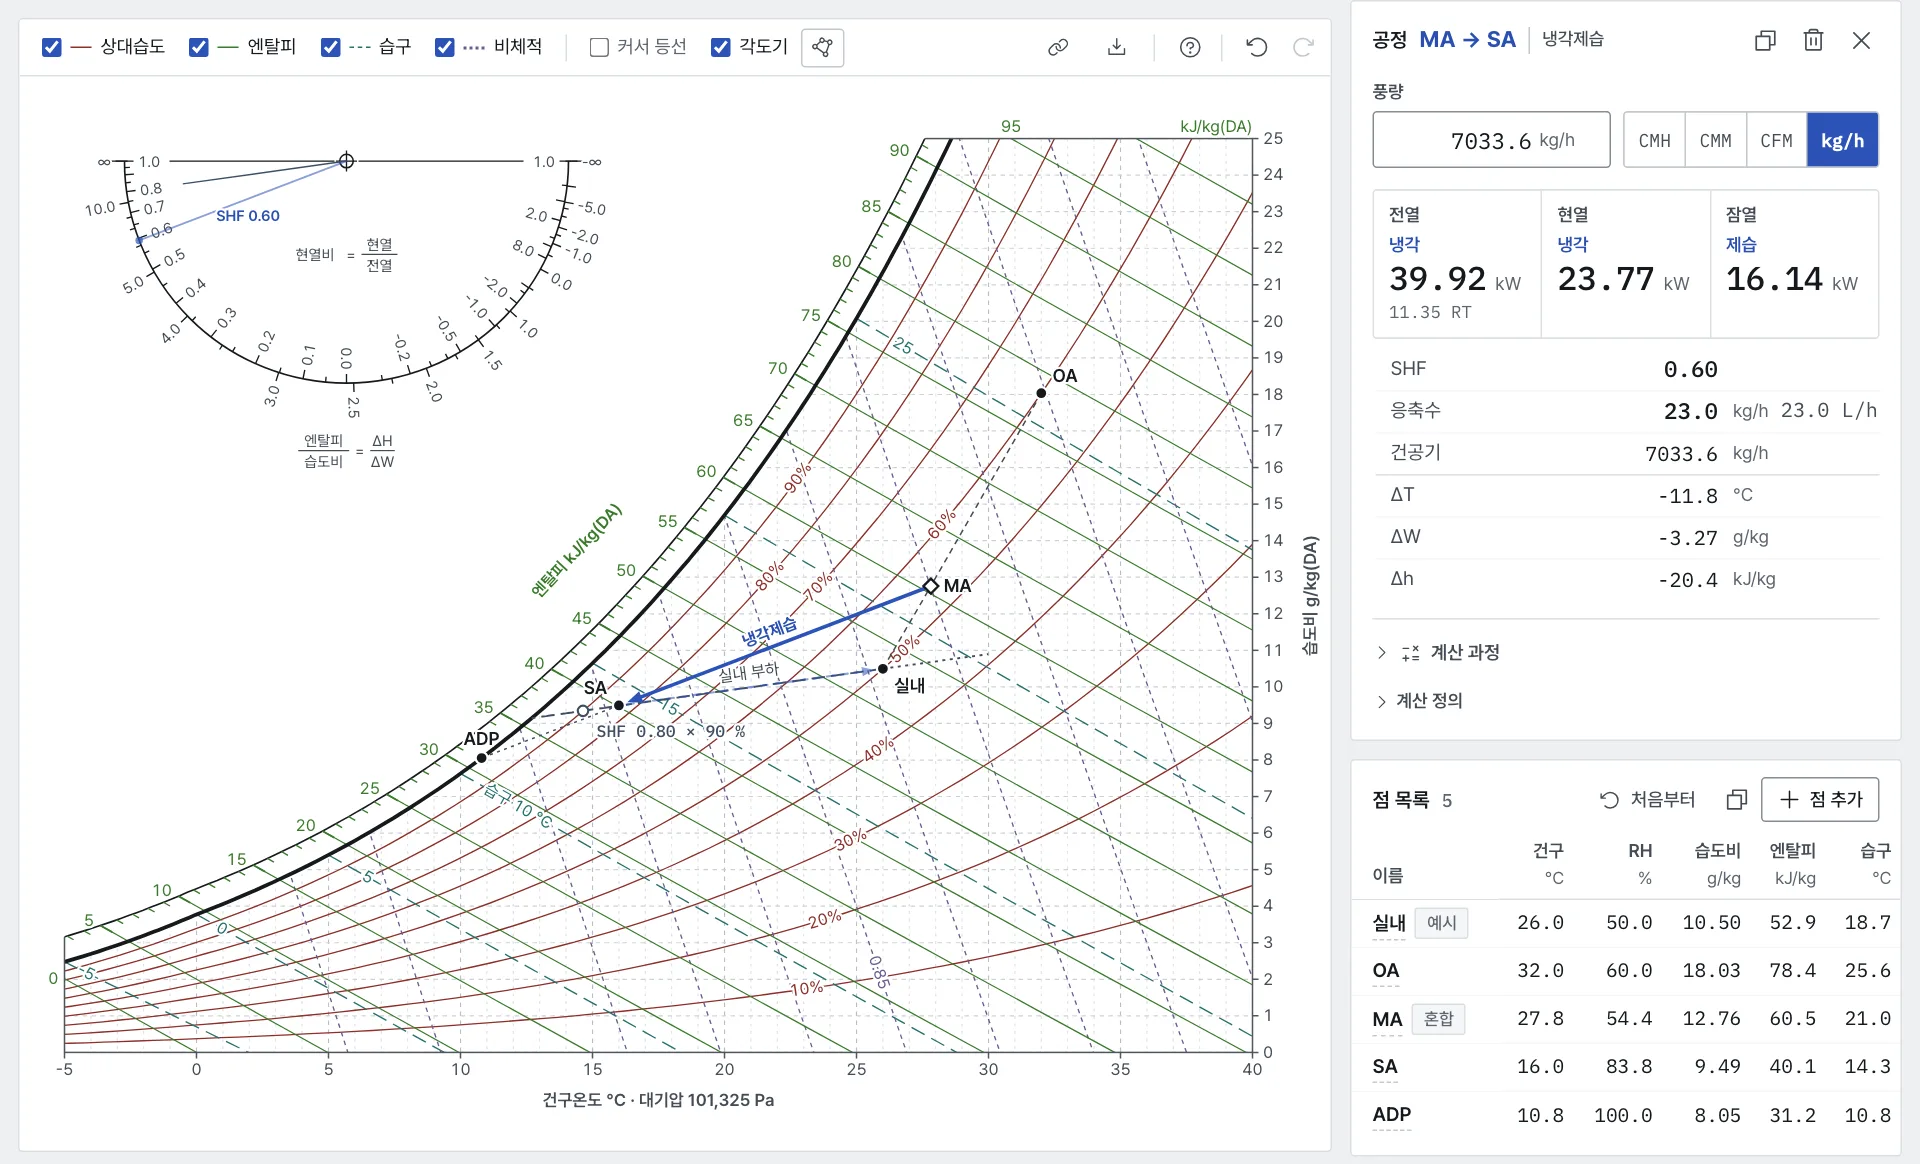Undo the last action
This screenshot has width=1920, height=1164.
point(1257,47)
